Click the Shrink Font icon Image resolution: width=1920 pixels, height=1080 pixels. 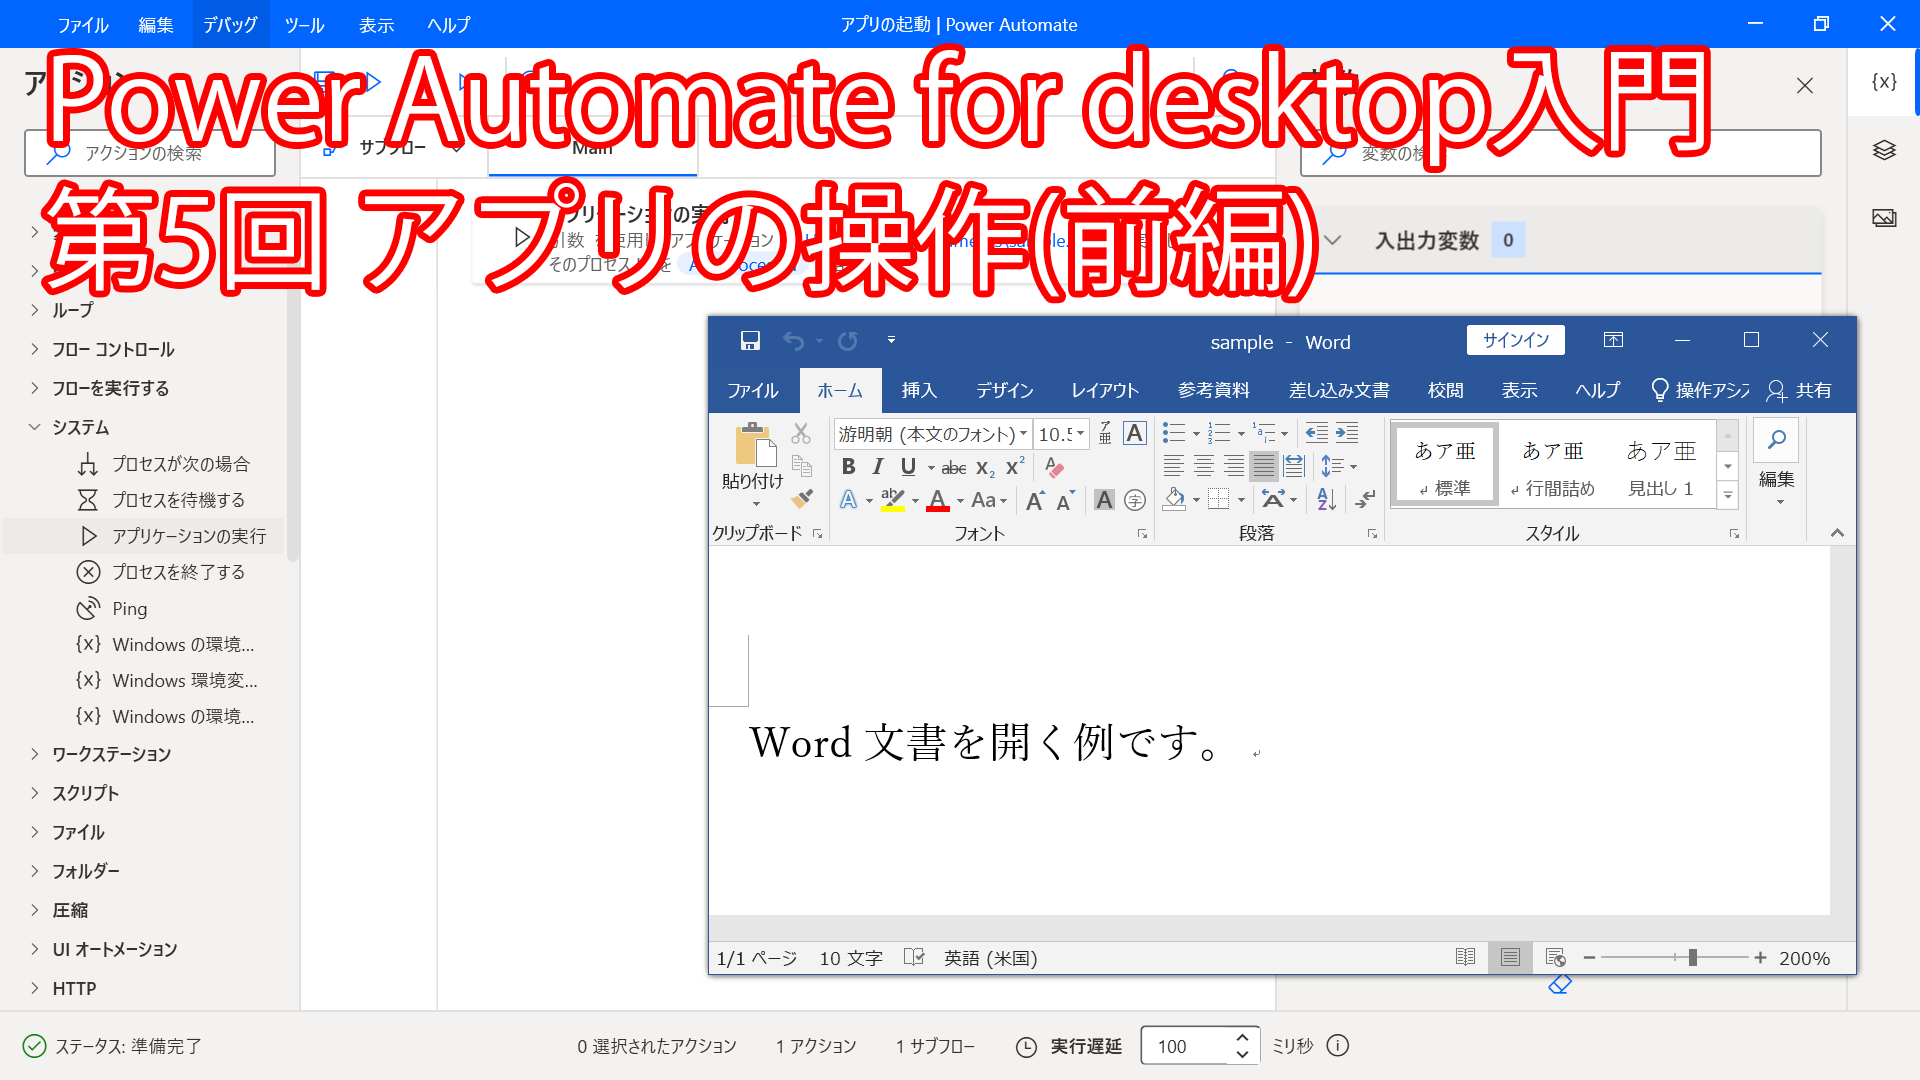(1065, 500)
